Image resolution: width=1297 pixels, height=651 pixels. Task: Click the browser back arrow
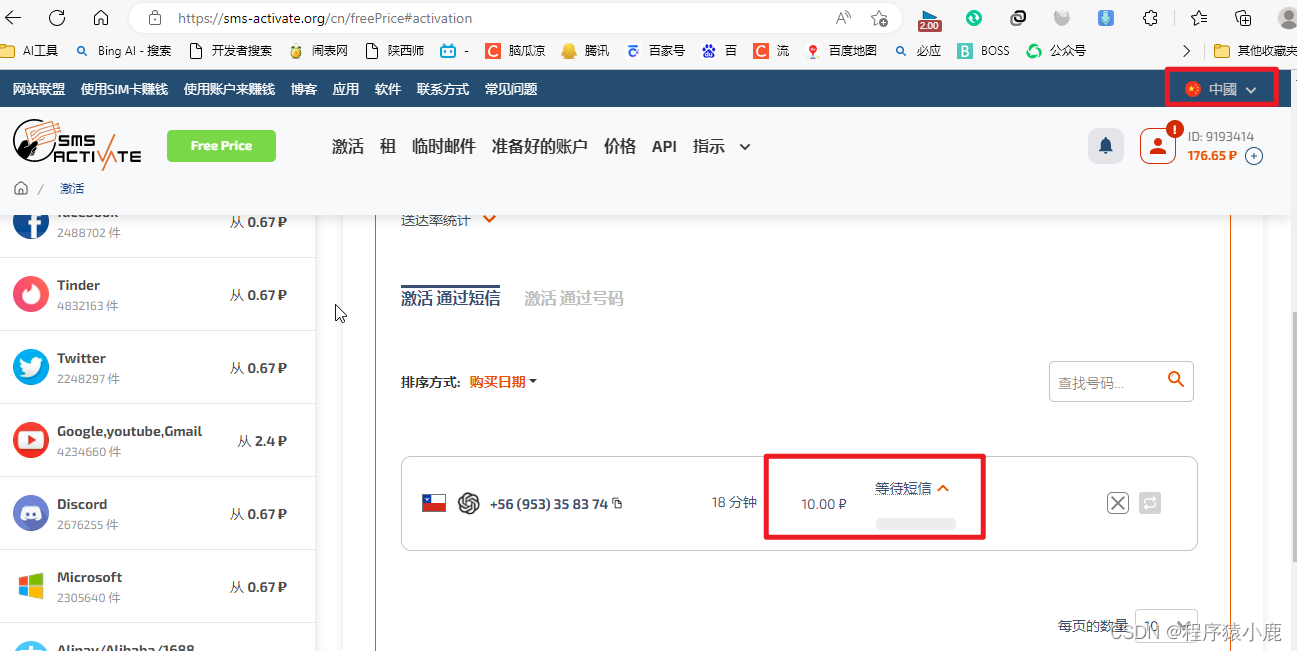coord(13,18)
